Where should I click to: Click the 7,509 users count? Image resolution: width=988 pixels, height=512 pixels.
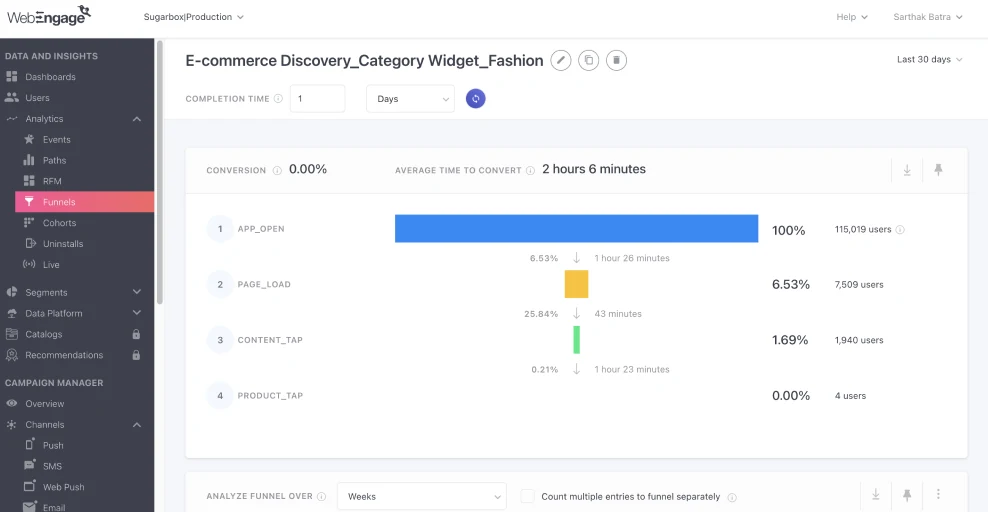tap(859, 285)
